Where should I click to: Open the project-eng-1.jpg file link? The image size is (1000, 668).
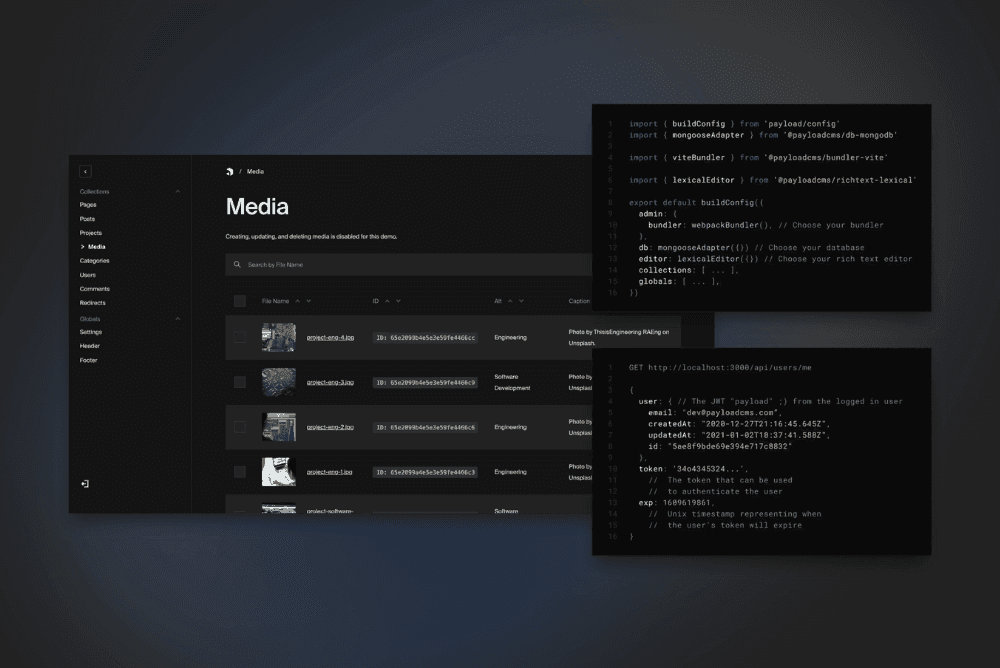pos(330,472)
